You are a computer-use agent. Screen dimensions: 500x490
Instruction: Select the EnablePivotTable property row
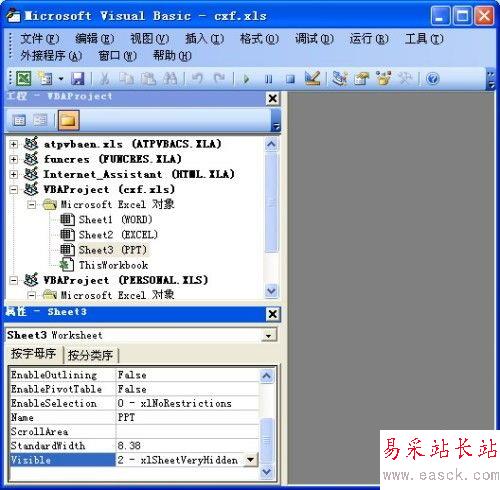coord(134,389)
